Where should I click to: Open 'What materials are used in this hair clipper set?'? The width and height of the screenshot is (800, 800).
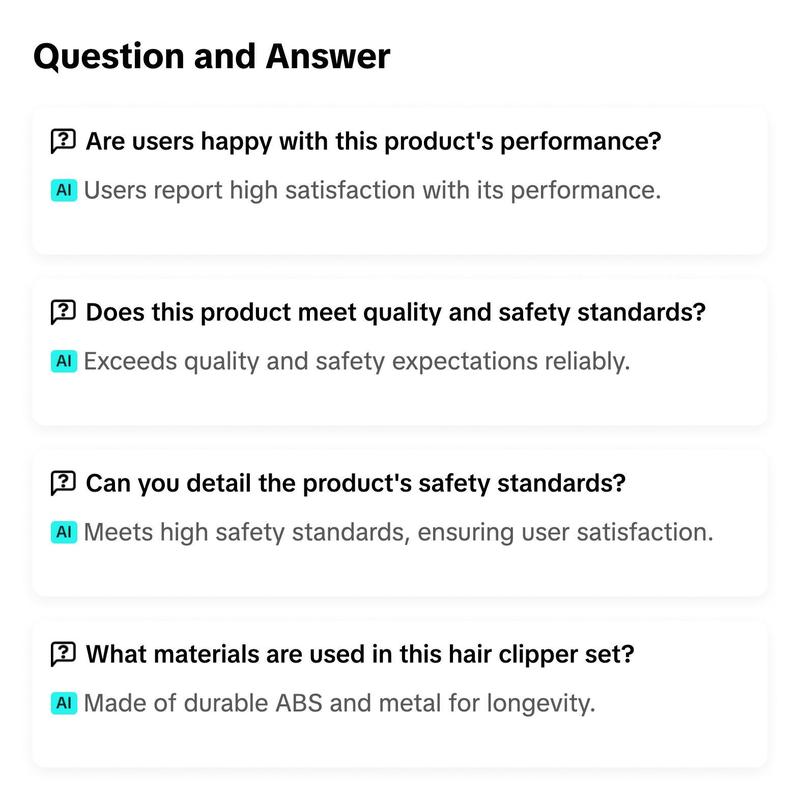pos(360,654)
